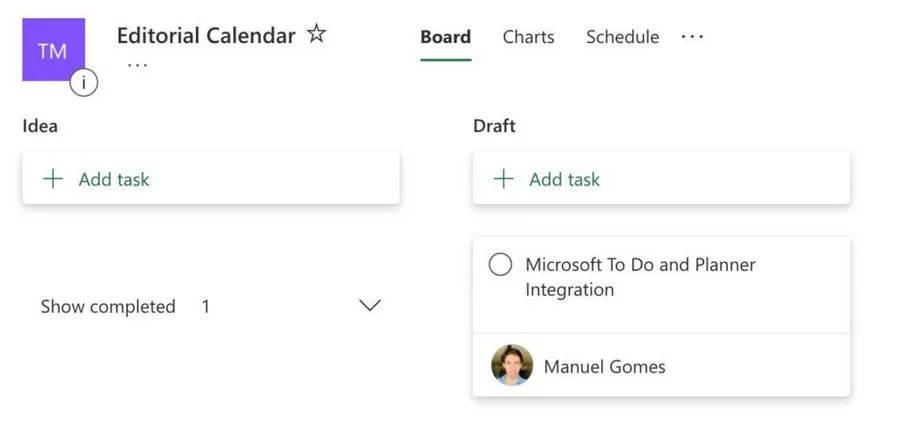Open the plan info icon on TM logo
The width and height of the screenshot is (900, 433).
coord(83,84)
